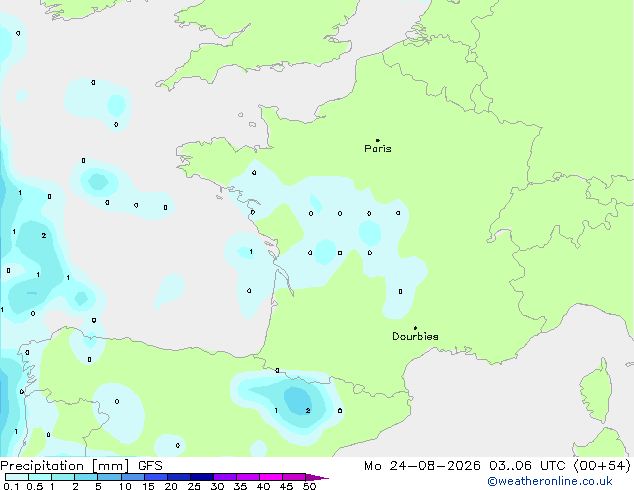634x490 pixels.
Task: Choose the 2–5 mm legend swatch
Action: point(86,477)
